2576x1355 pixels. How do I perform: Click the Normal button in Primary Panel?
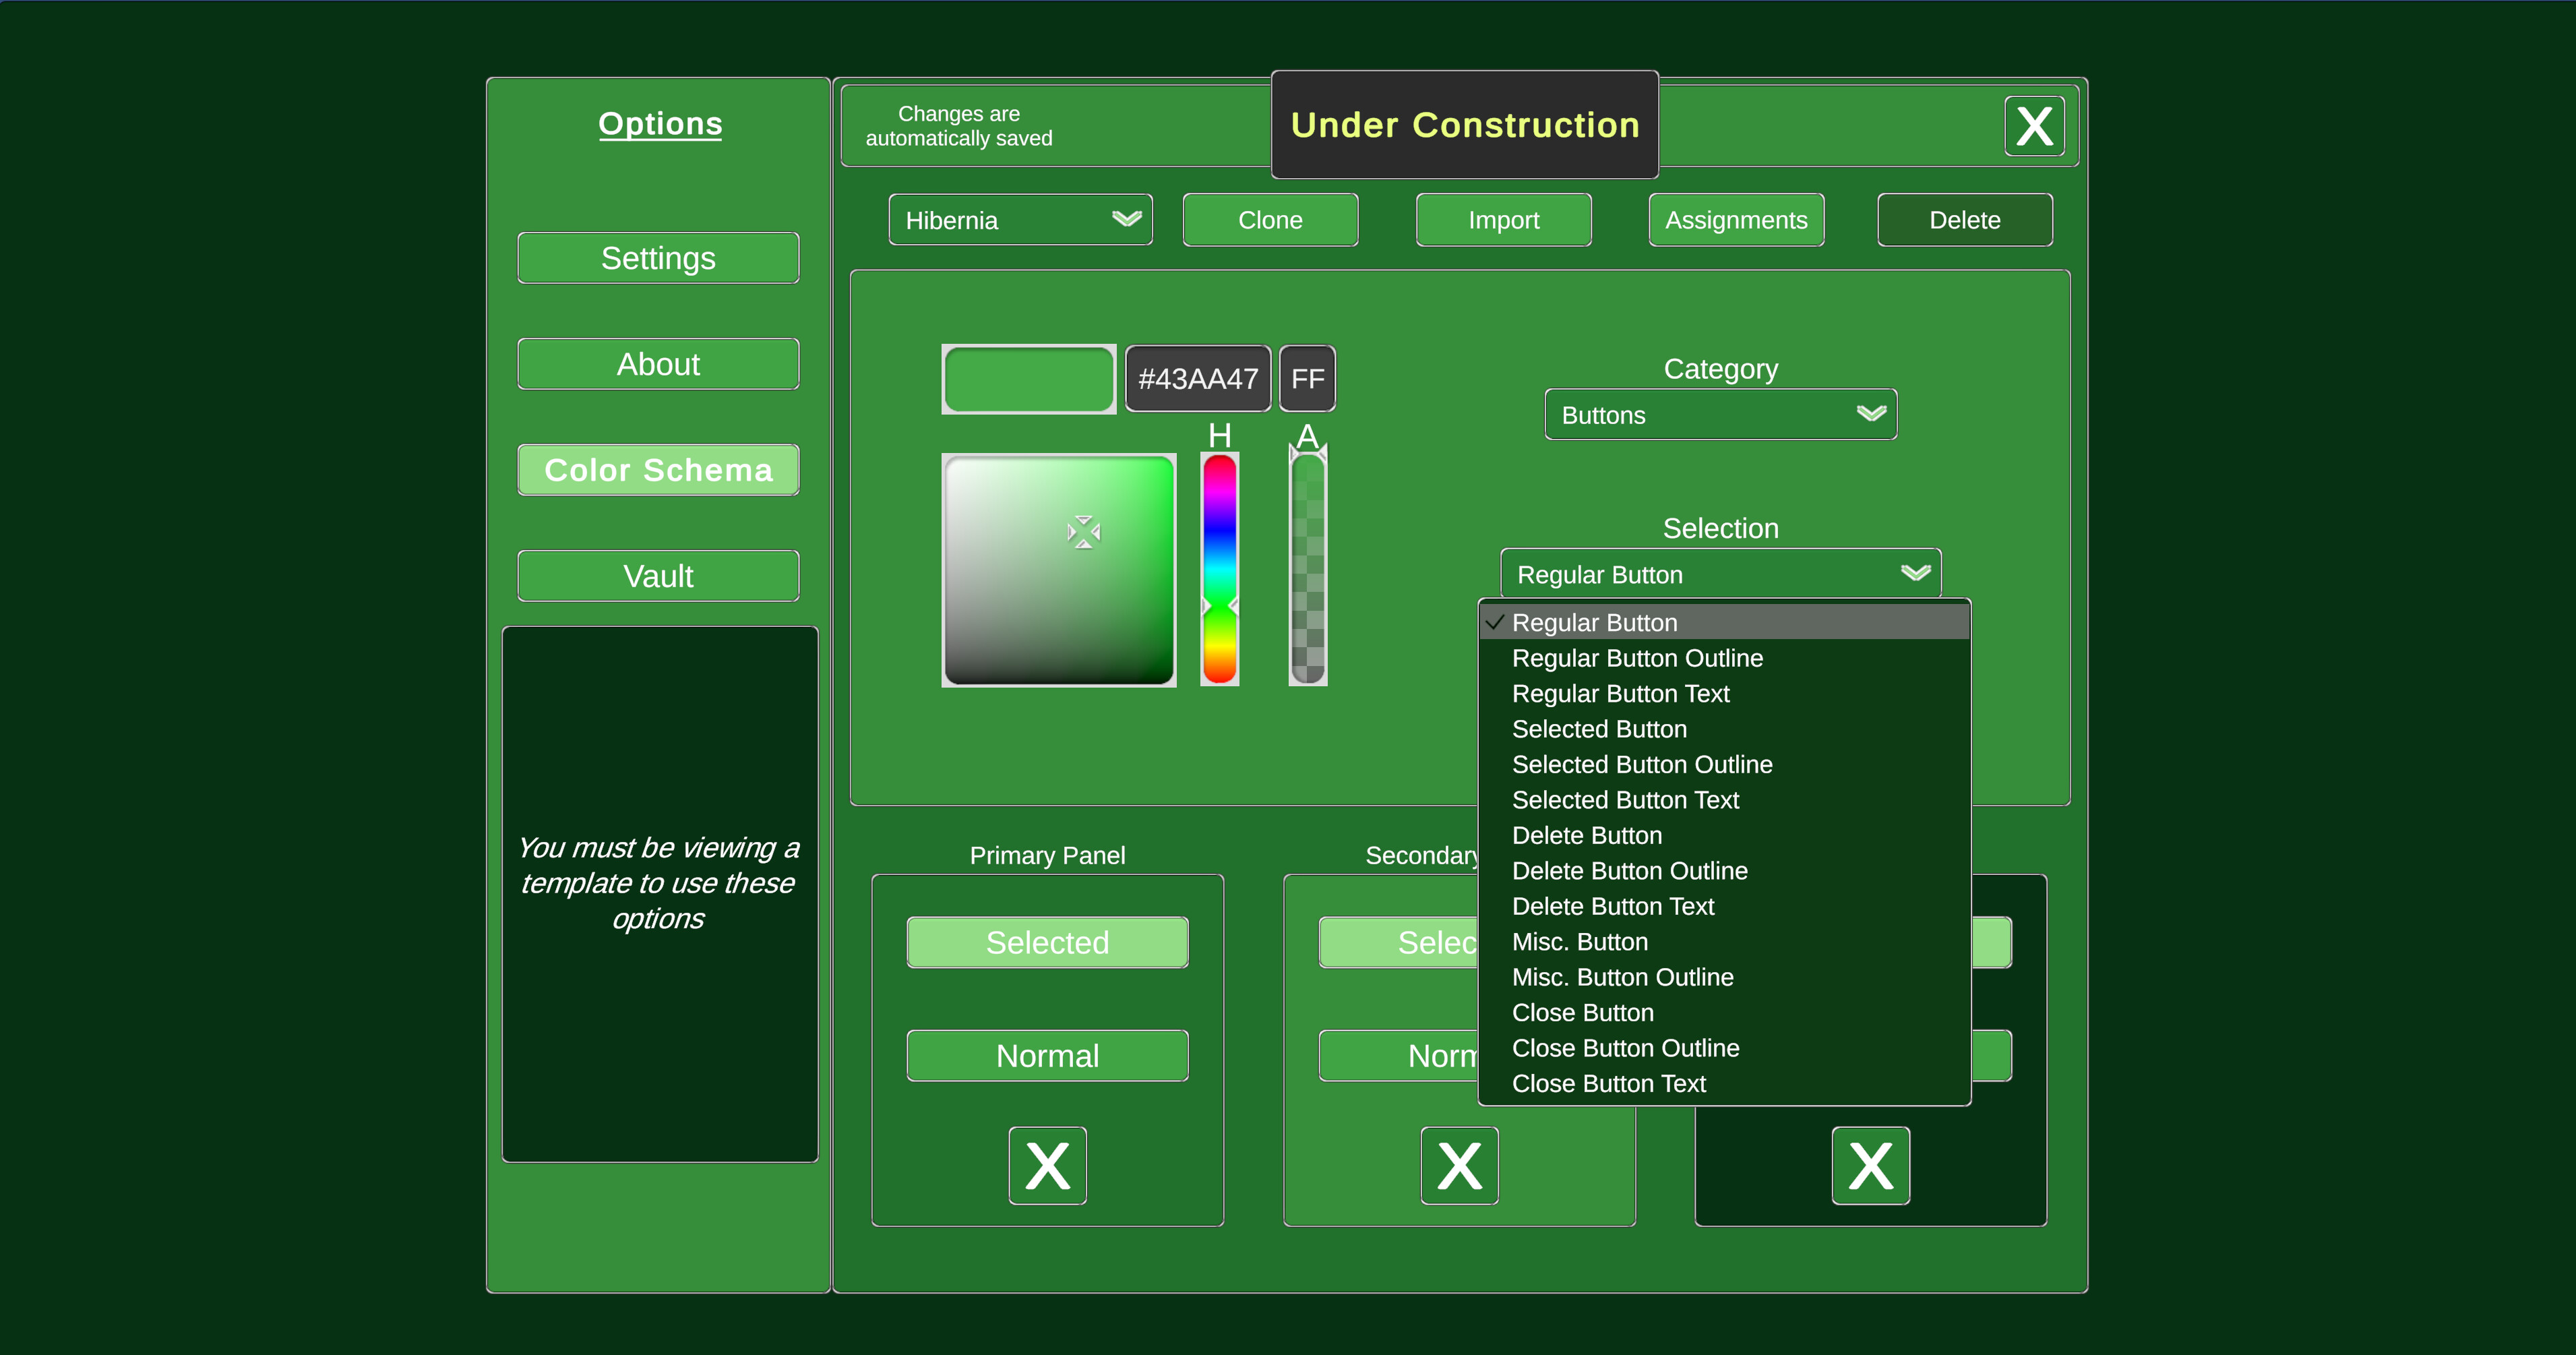[1046, 1055]
